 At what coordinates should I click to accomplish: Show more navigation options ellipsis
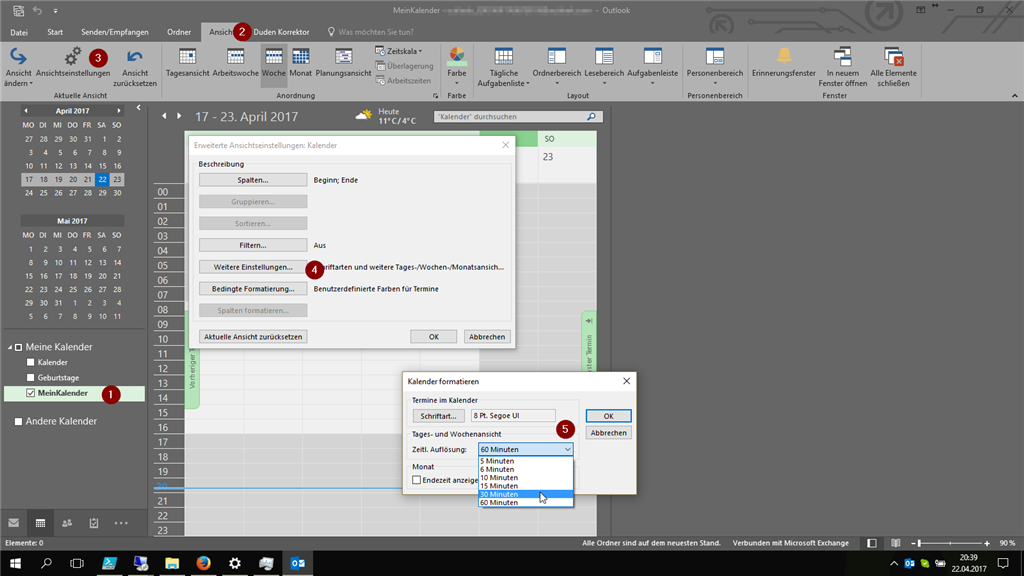coord(121,523)
